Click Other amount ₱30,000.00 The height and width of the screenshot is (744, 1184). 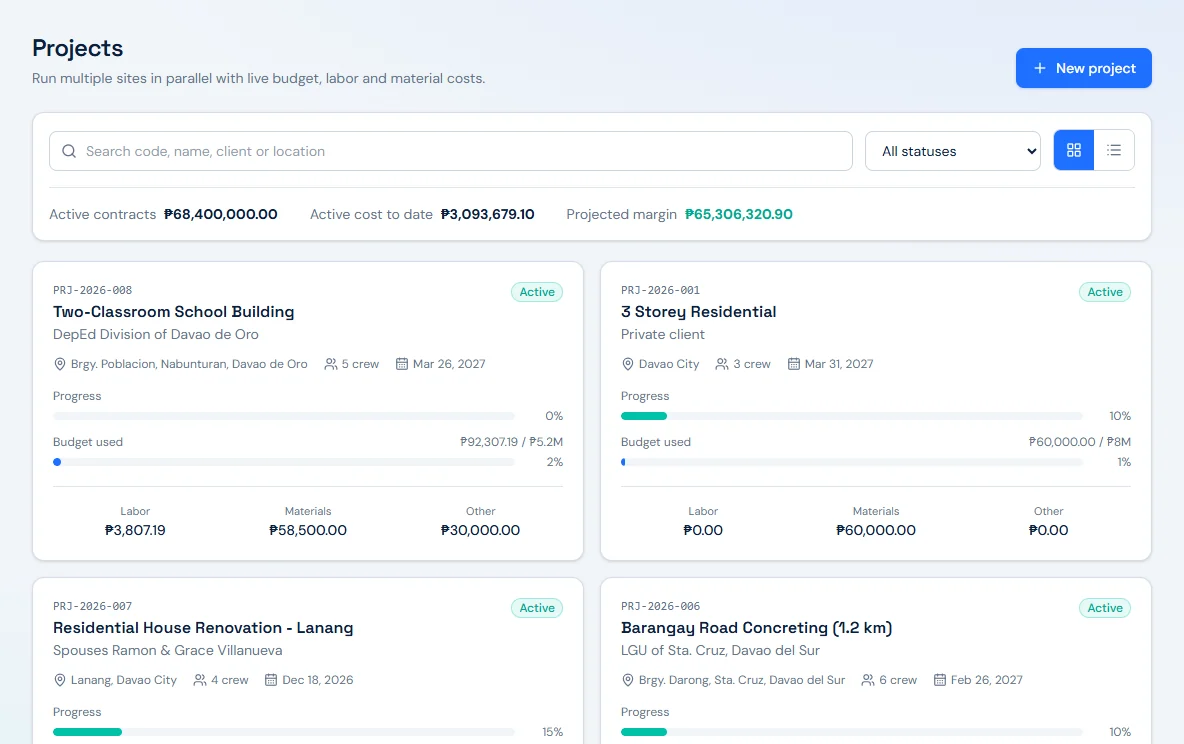tap(480, 530)
